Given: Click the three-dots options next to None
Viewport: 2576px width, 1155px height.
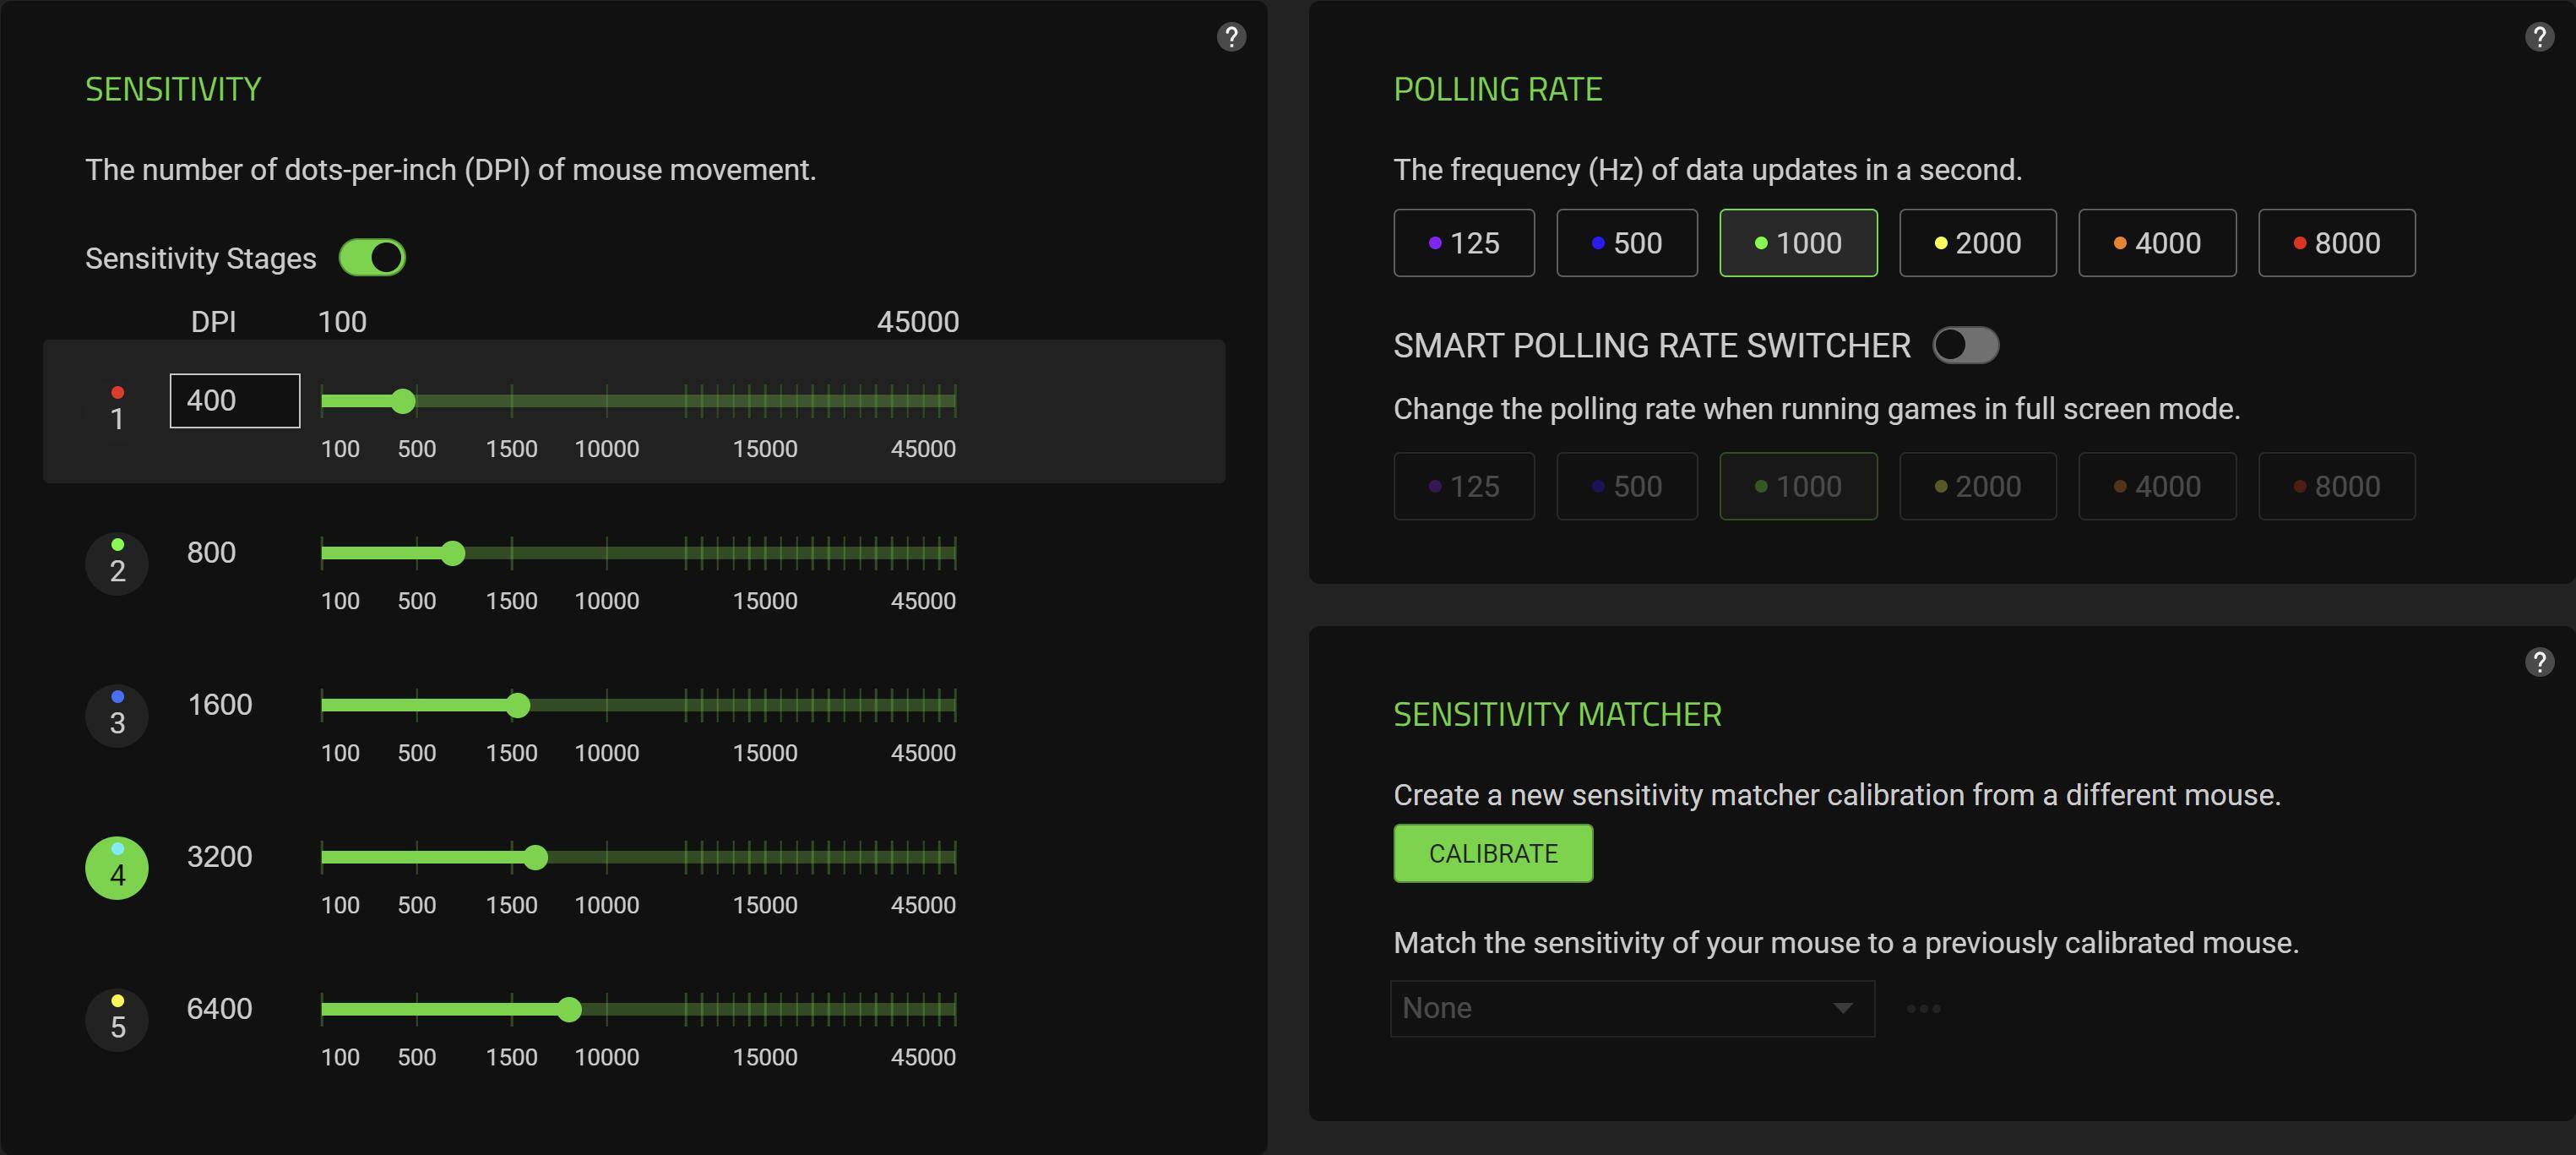Looking at the screenshot, I should point(1923,1008).
